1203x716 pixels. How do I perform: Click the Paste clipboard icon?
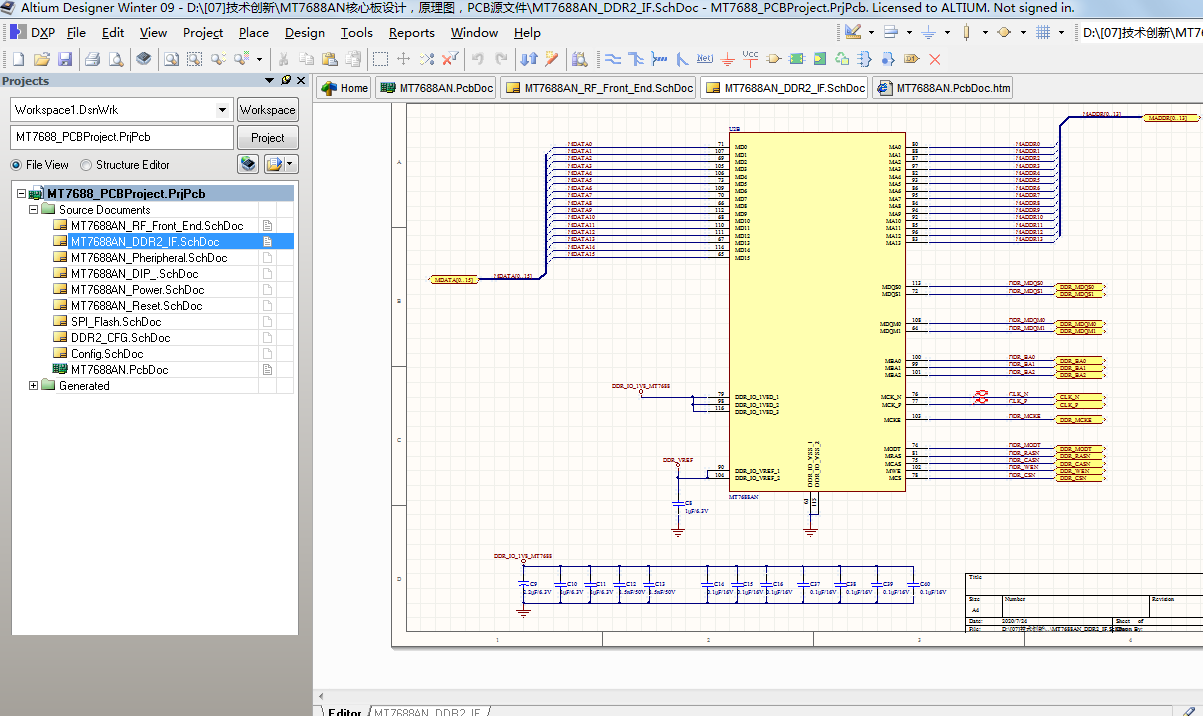pyautogui.click(x=329, y=59)
